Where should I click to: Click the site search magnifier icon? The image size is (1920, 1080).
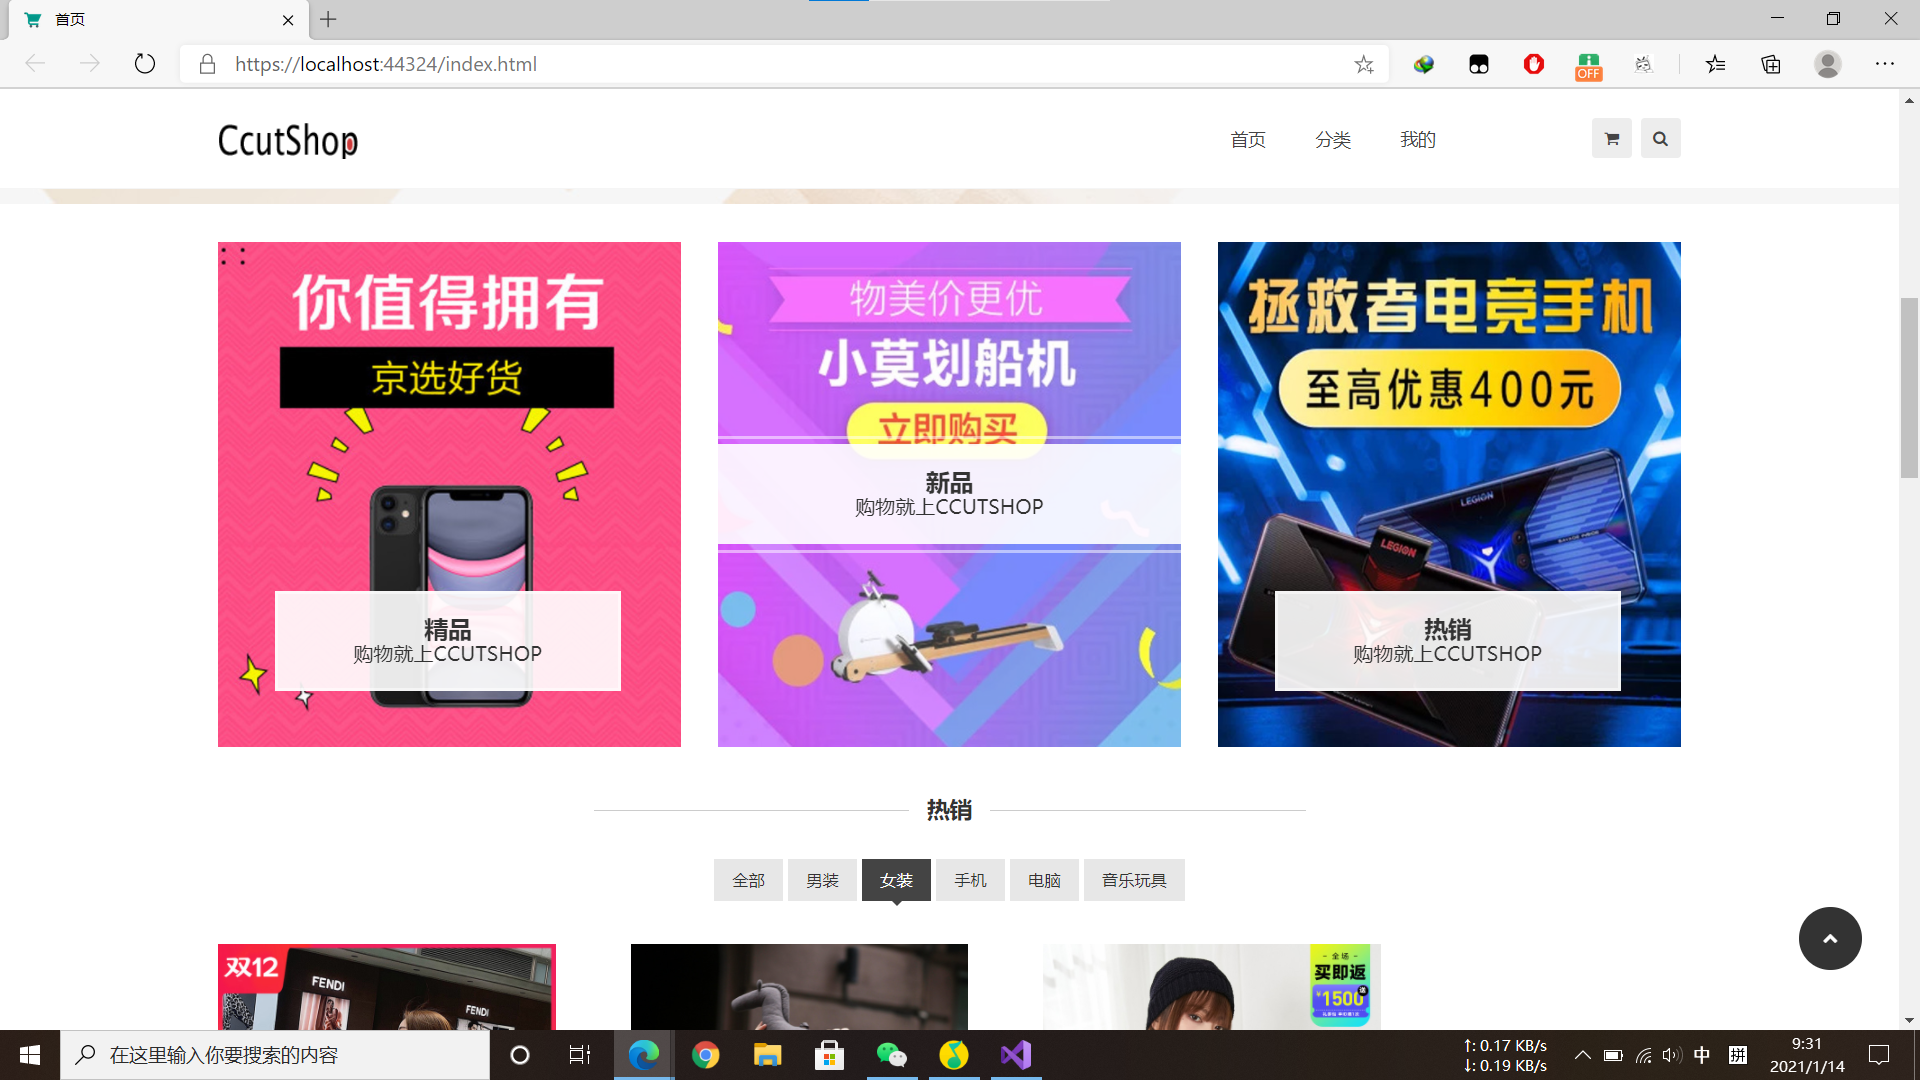(x=1660, y=139)
